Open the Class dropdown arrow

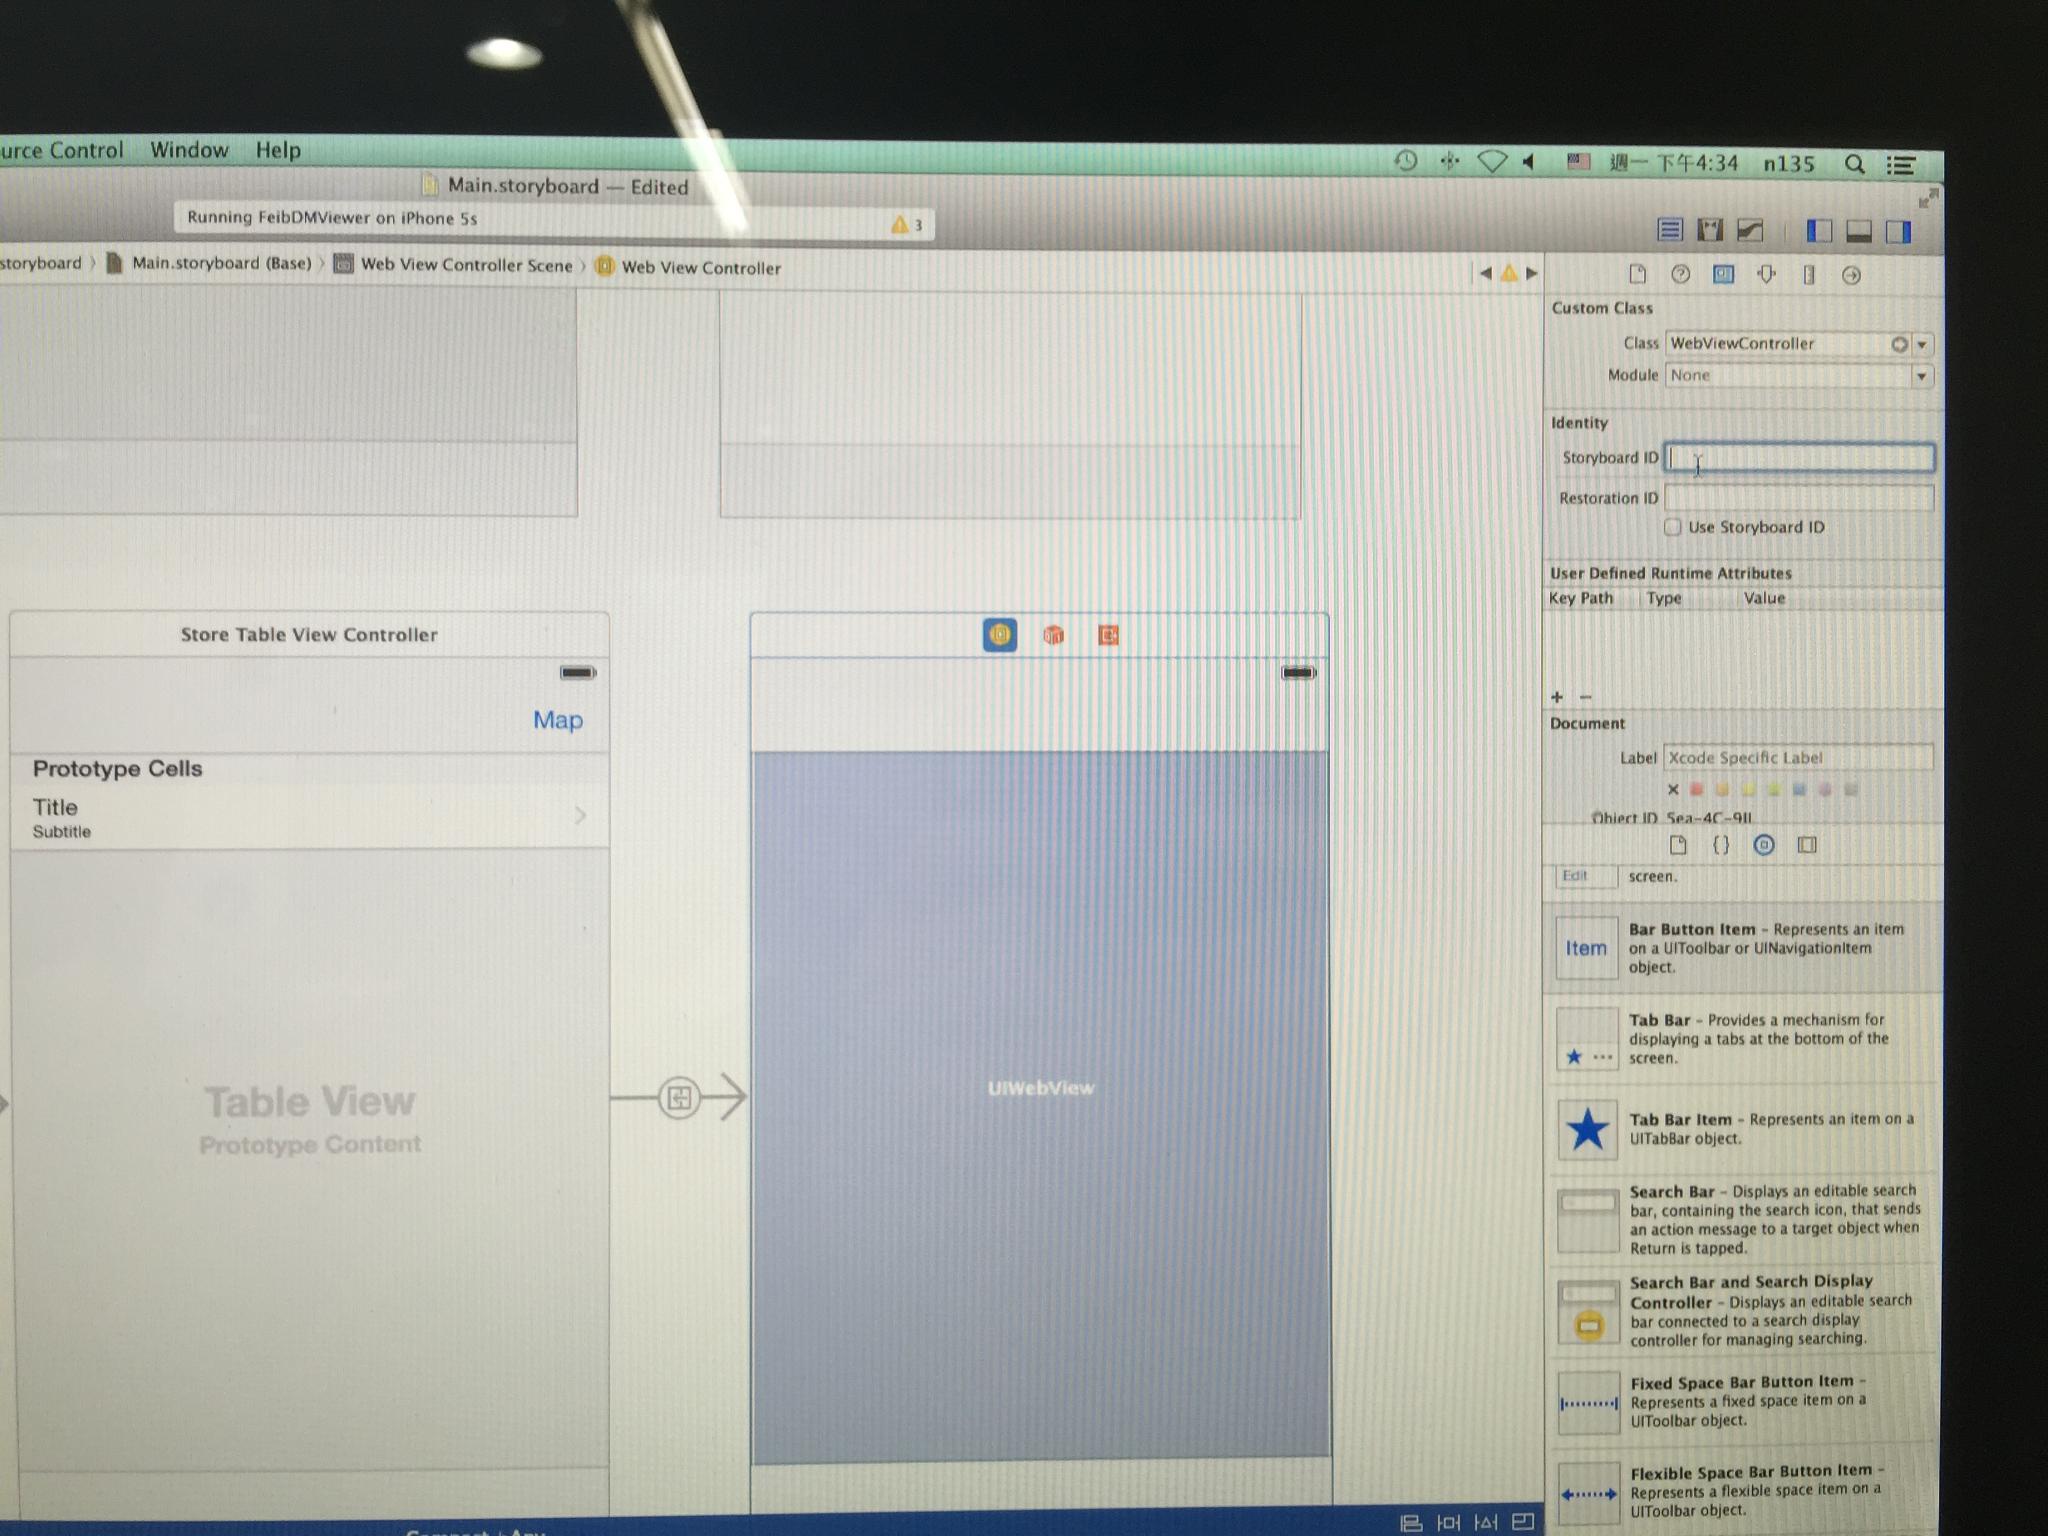click(x=1921, y=345)
